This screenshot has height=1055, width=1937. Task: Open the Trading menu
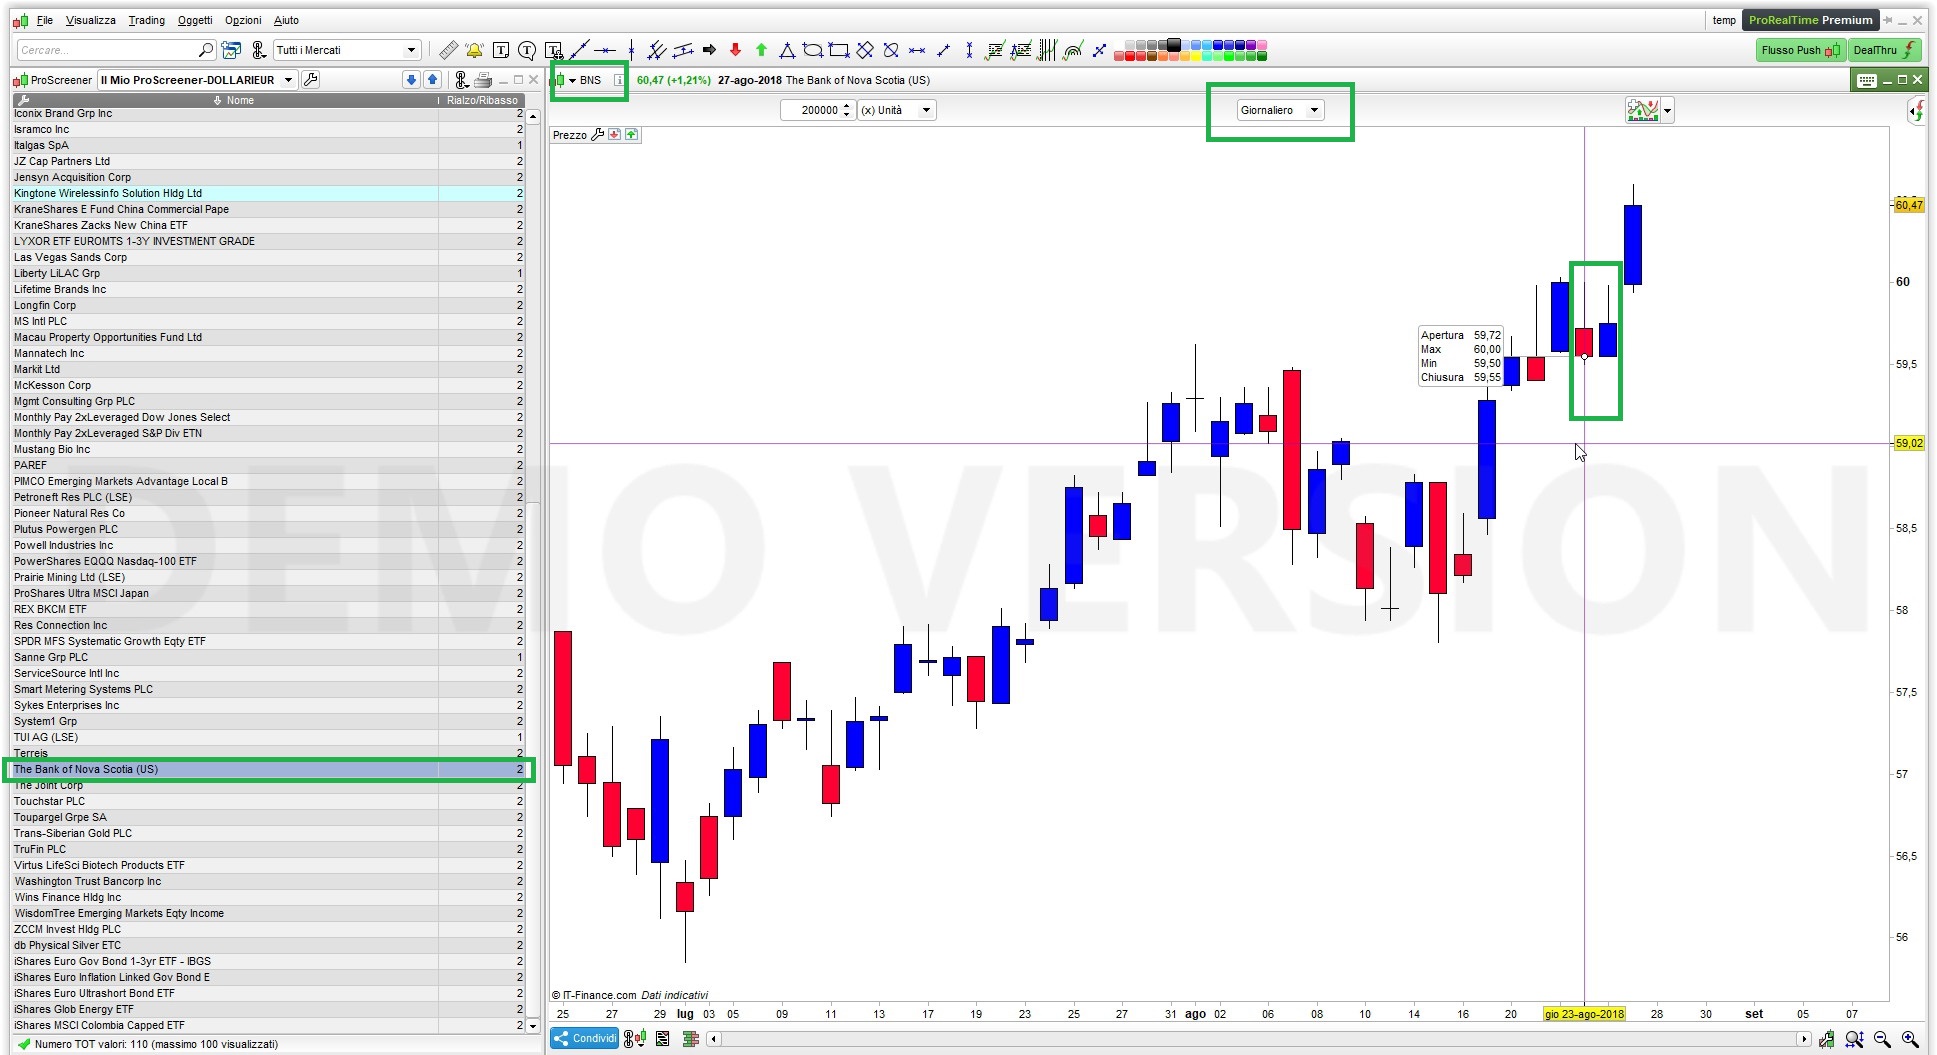(146, 20)
